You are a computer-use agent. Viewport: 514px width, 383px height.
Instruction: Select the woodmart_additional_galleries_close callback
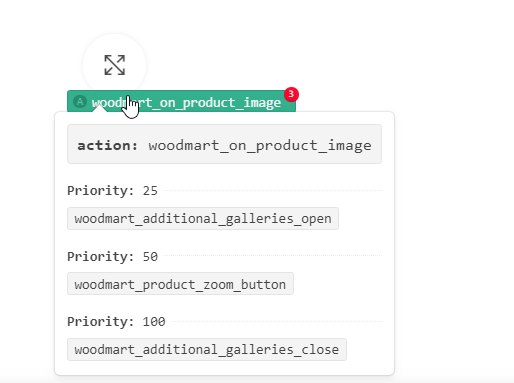point(207,350)
